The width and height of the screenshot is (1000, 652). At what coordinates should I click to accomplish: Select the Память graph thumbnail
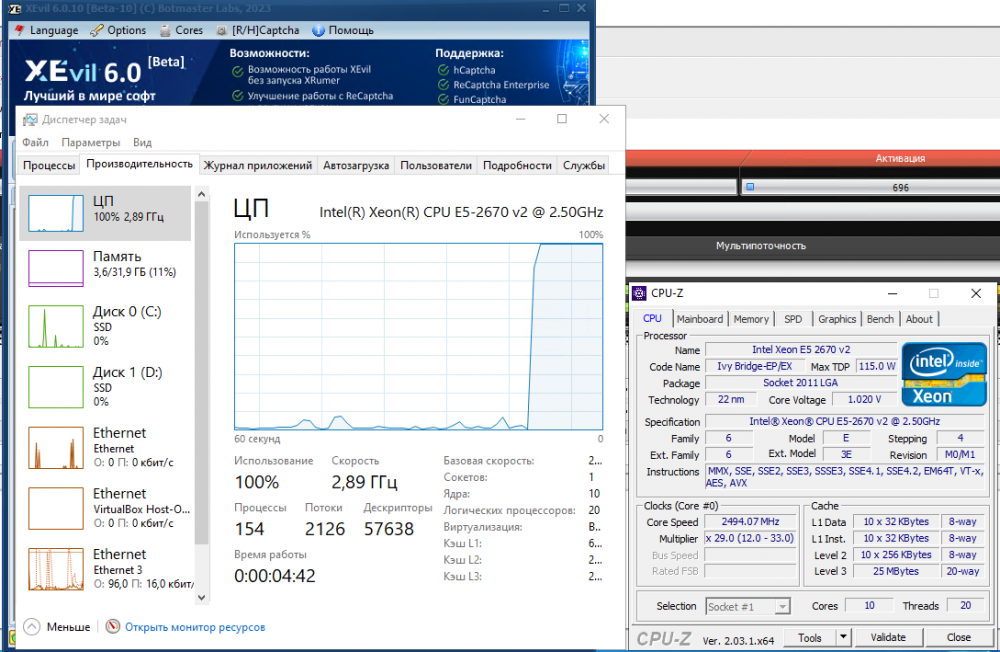click(x=56, y=268)
